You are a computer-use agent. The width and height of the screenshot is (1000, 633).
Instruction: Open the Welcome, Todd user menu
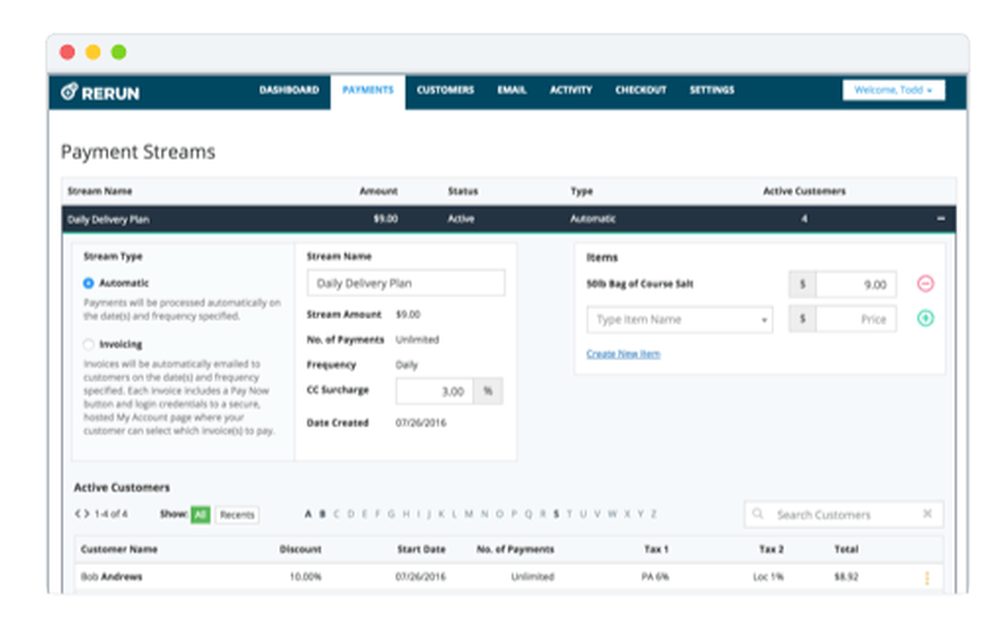point(893,90)
